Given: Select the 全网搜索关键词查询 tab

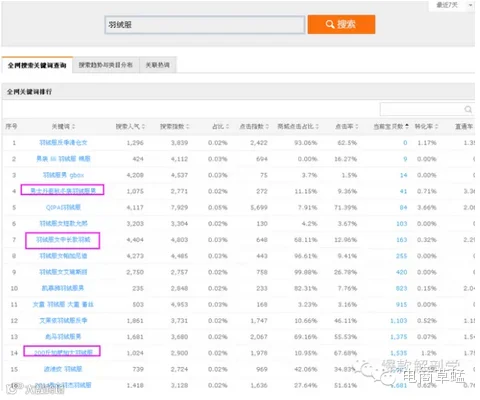Looking at the screenshot, I should point(37,65).
